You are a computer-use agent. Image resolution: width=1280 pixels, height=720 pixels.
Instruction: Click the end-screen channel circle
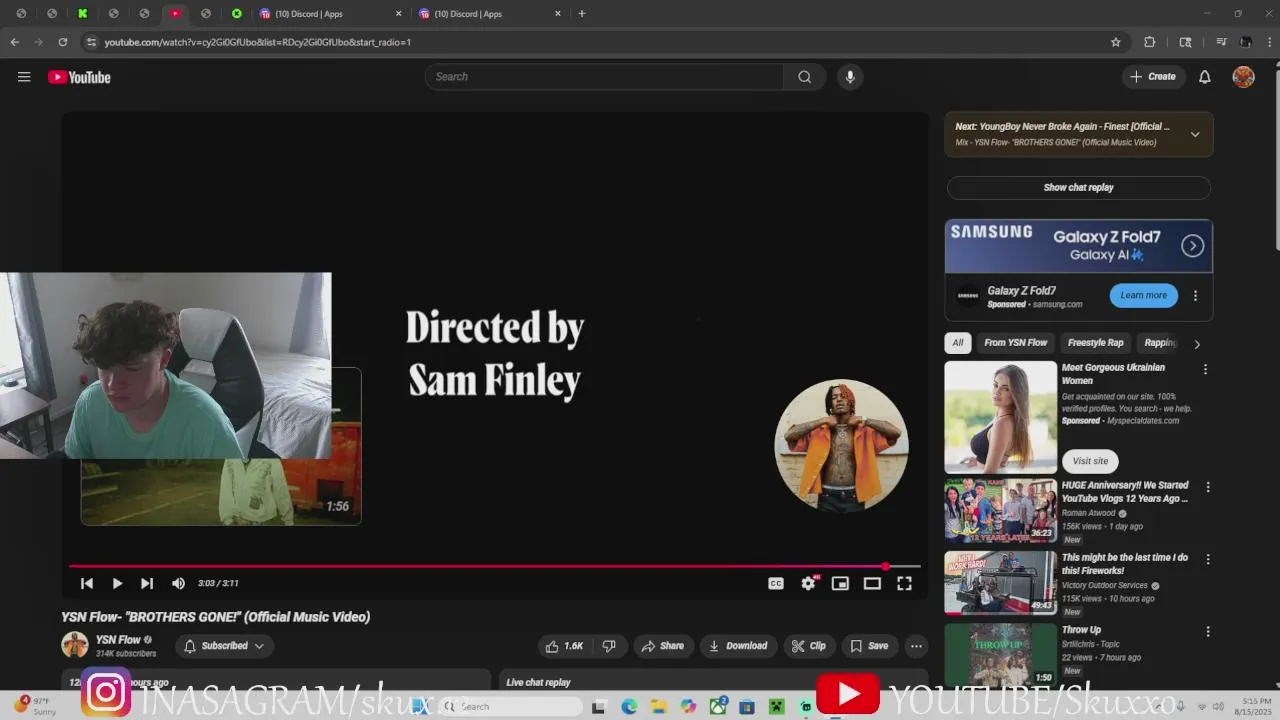(841, 445)
